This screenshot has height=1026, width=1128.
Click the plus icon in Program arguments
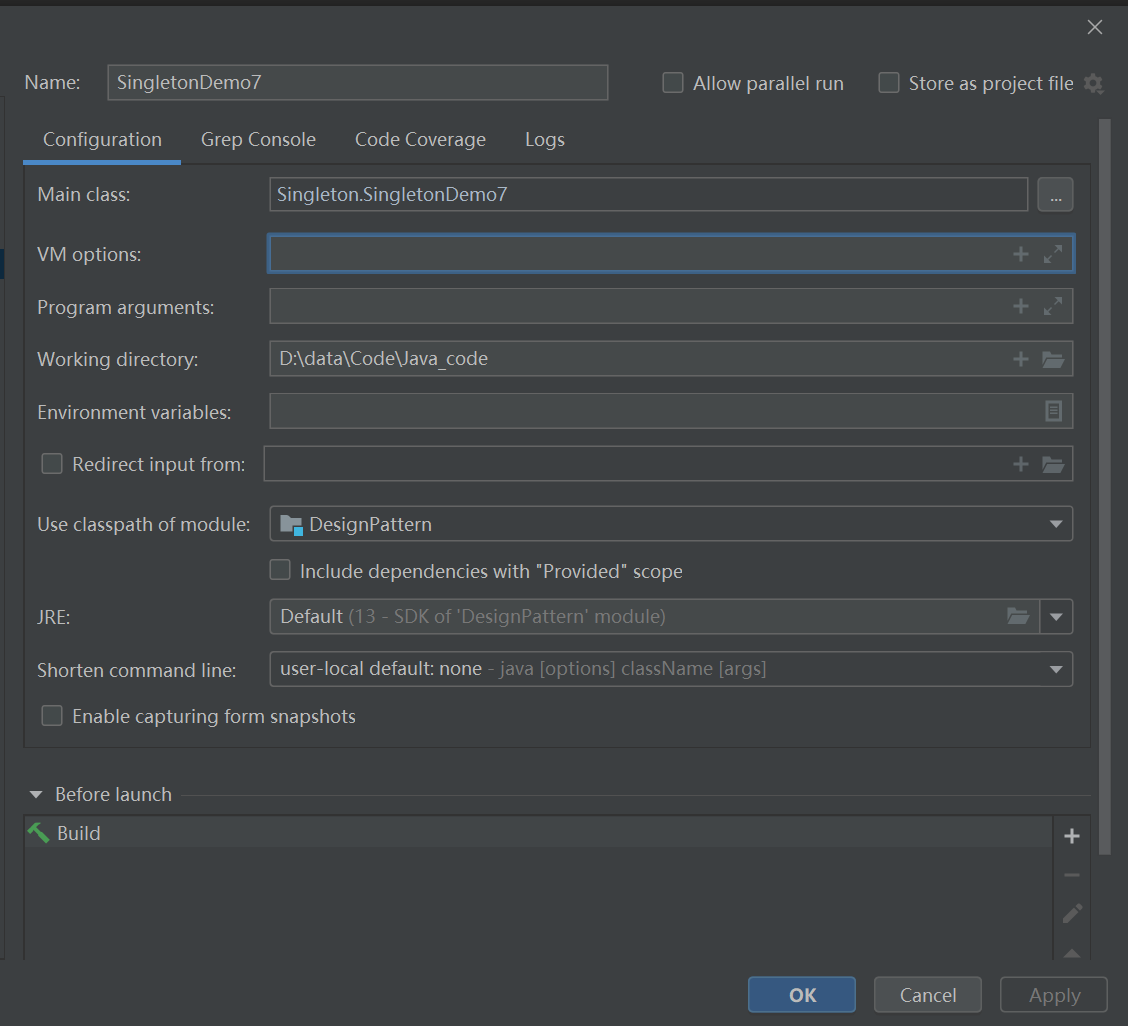click(1020, 306)
